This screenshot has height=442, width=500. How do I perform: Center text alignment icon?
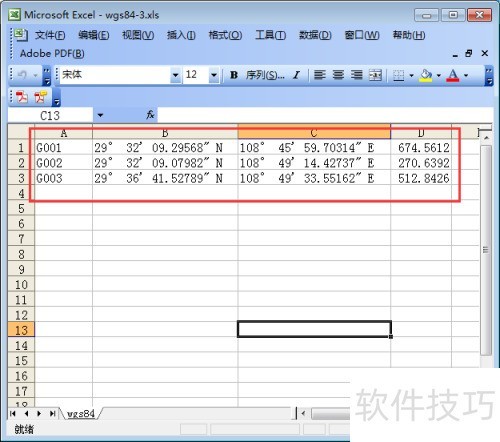(338, 75)
